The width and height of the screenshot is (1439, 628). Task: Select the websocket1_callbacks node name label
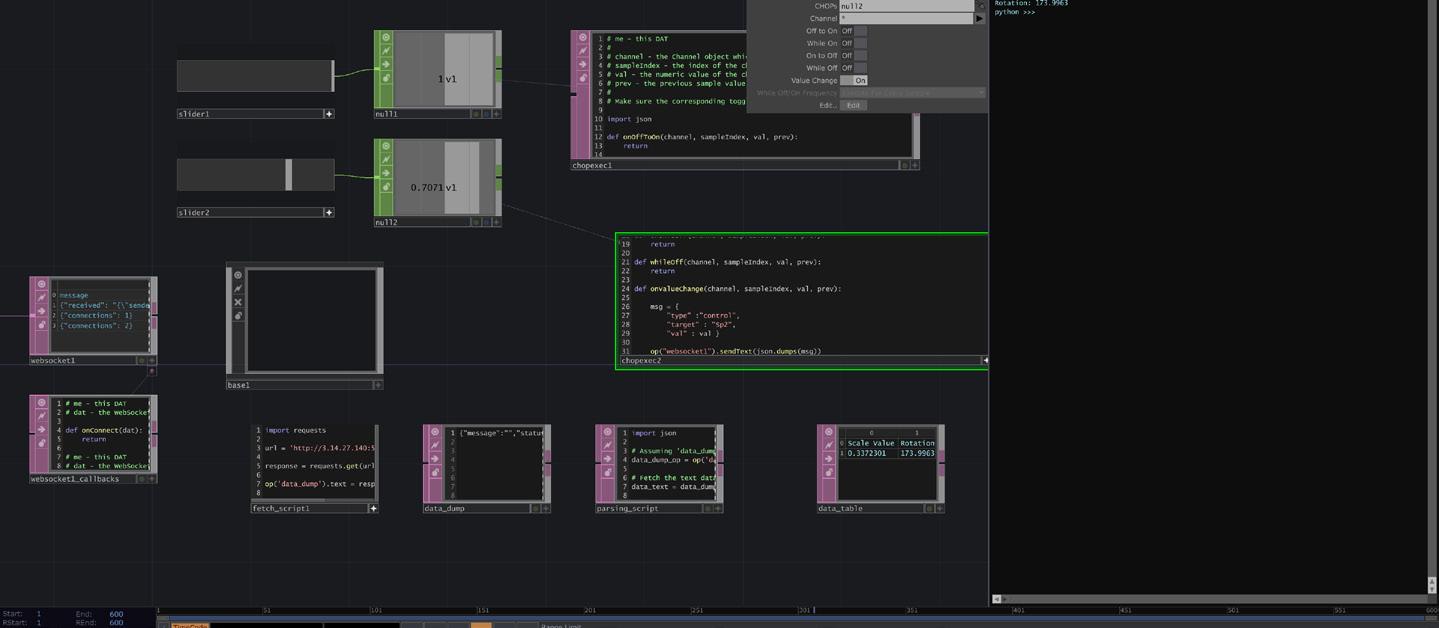[75, 479]
